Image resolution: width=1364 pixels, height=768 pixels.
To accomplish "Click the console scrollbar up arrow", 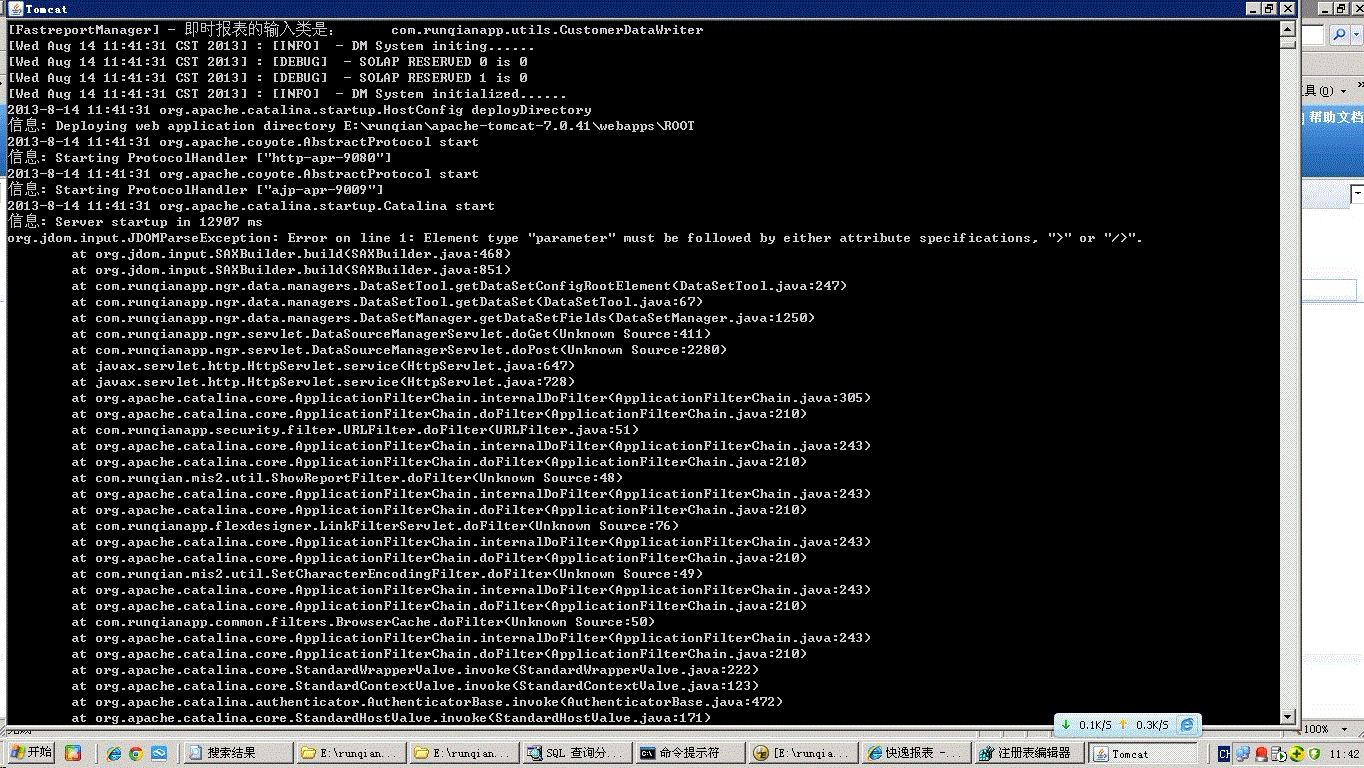I will tap(1288, 29).
